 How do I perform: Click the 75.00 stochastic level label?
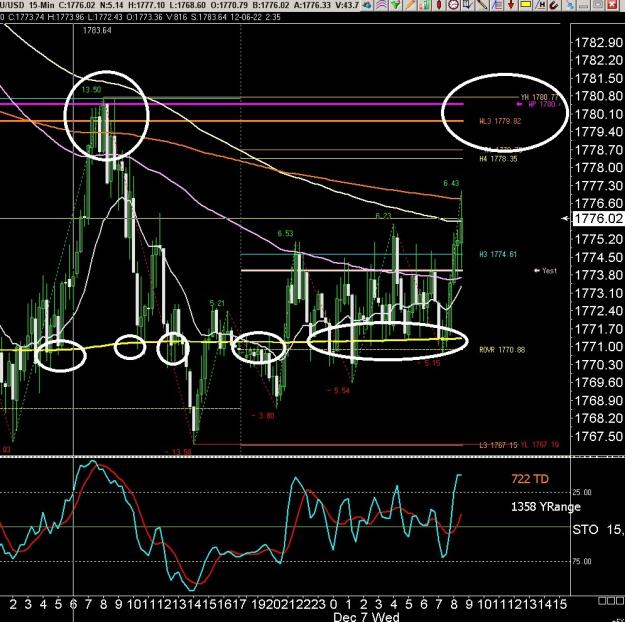[x=582, y=561]
